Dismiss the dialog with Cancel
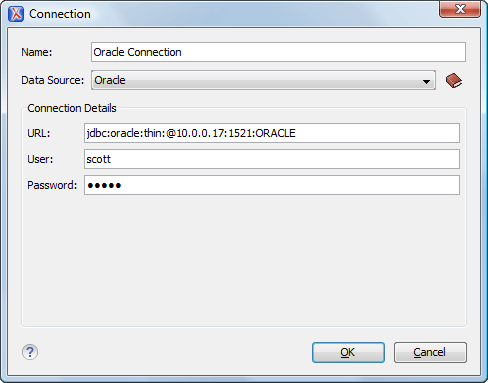The image size is (488, 383). [x=430, y=352]
